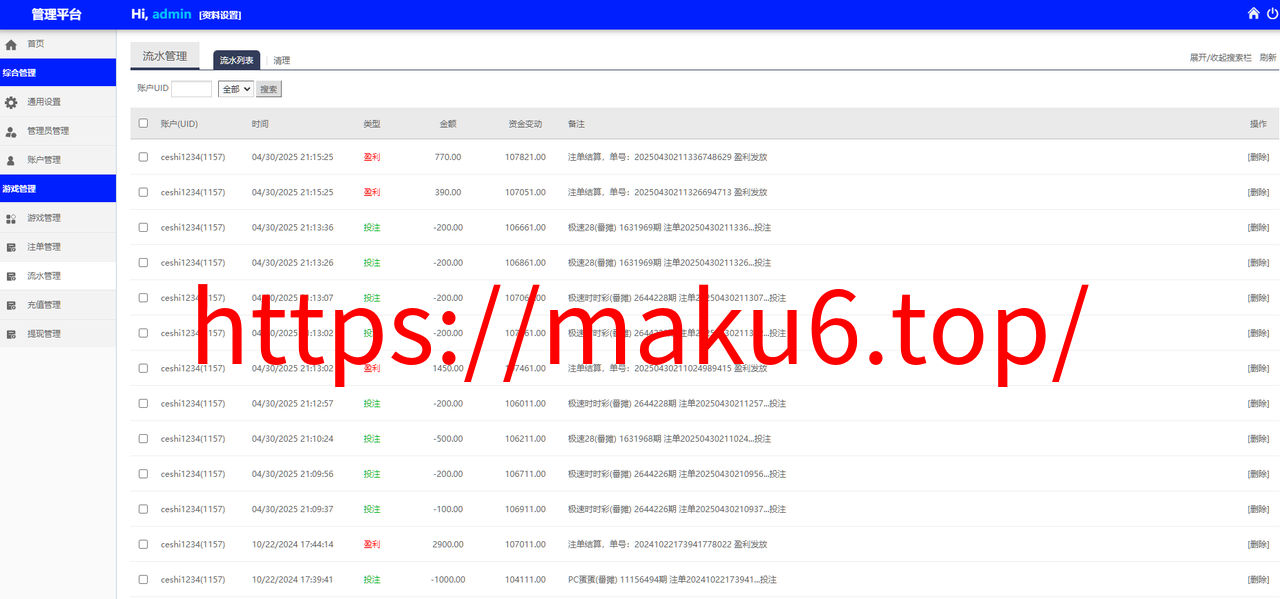Check the row timed 21:10:24

pos(143,438)
